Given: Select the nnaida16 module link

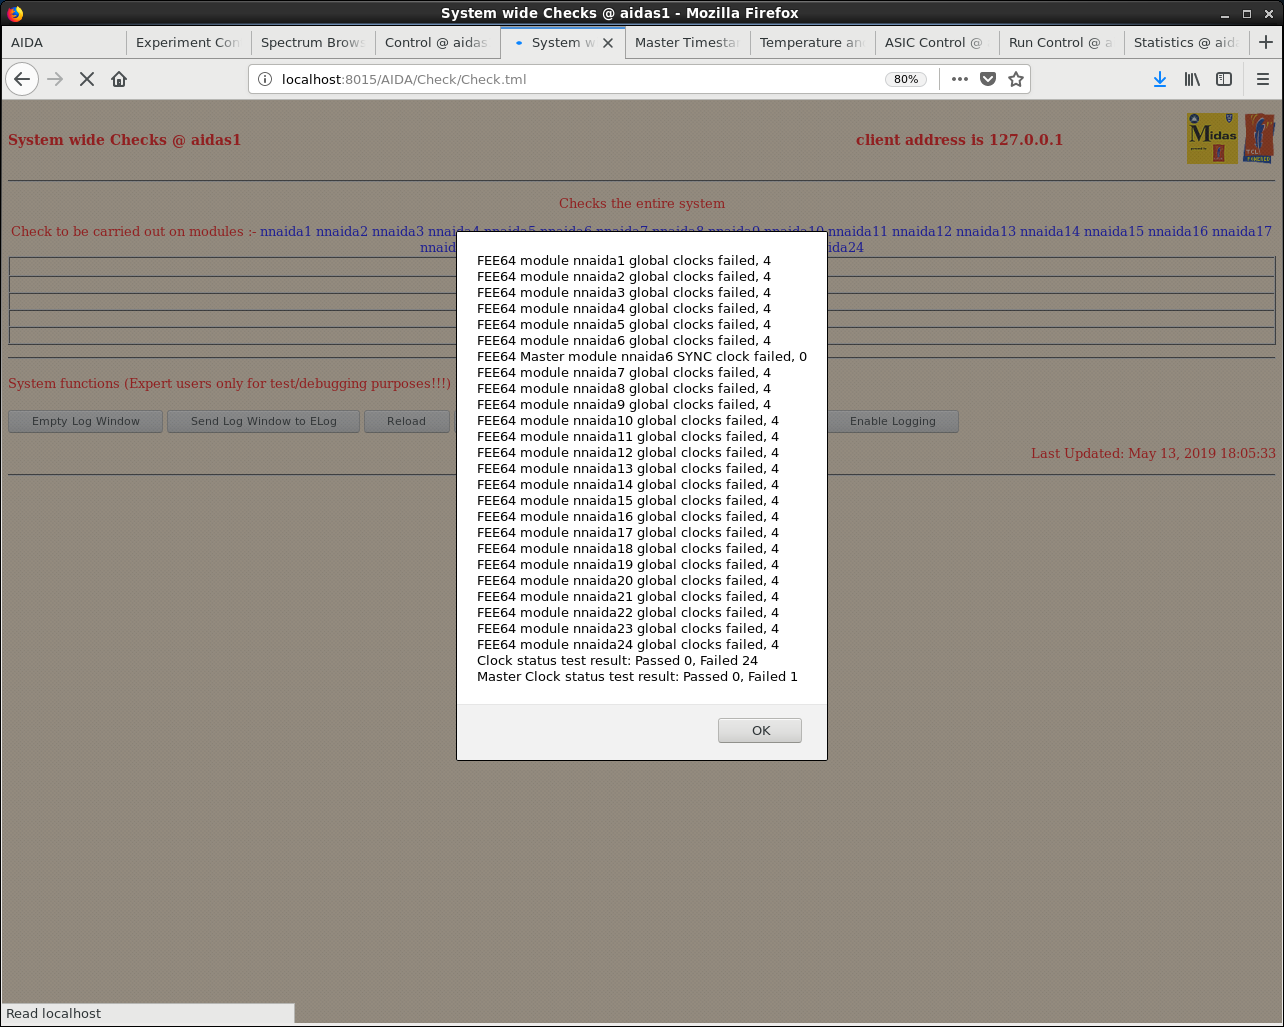Looking at the screenshot, I should [1178, 231].
